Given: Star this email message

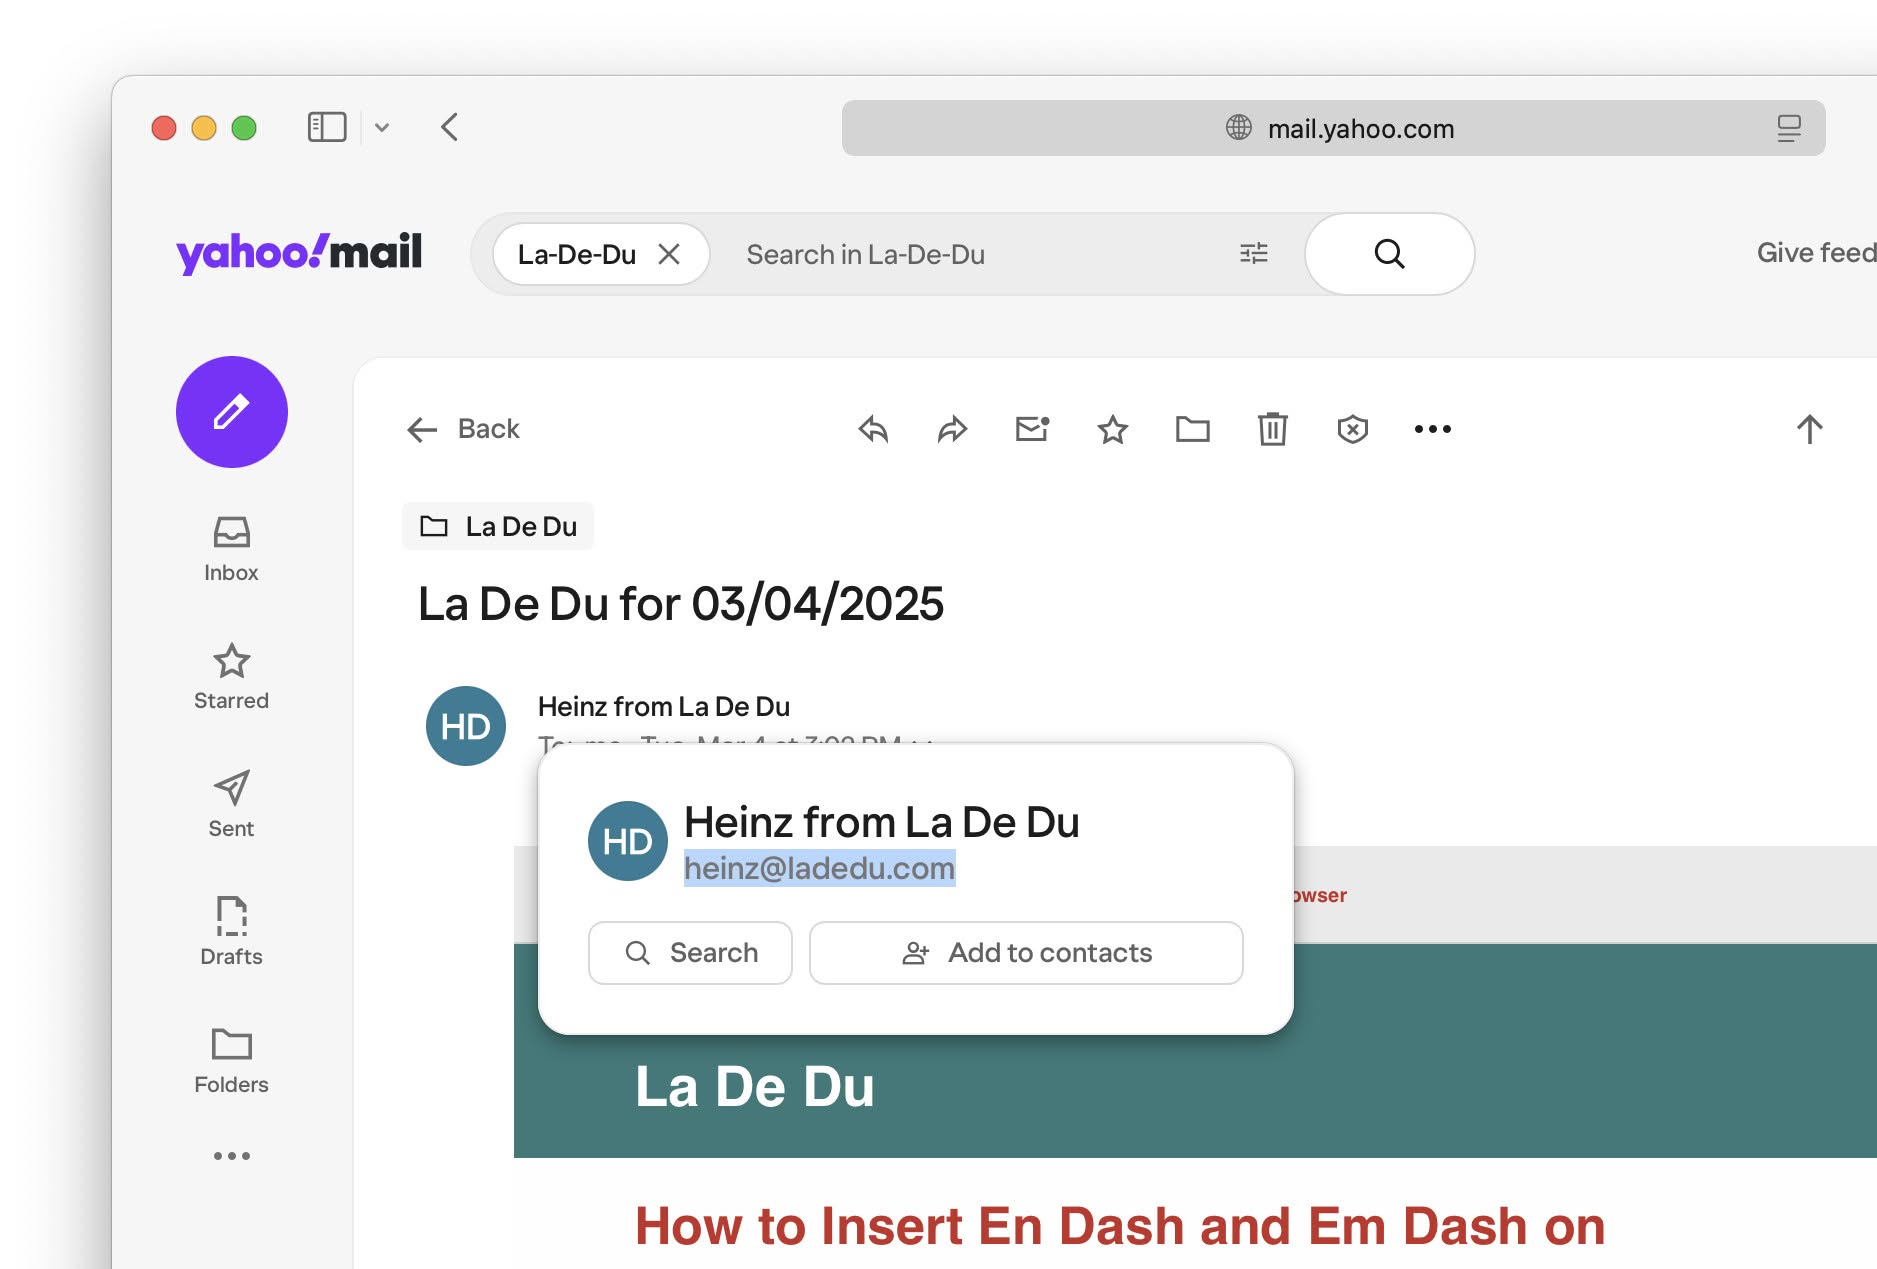Looking at the screenshot, I should (1113, 430).
